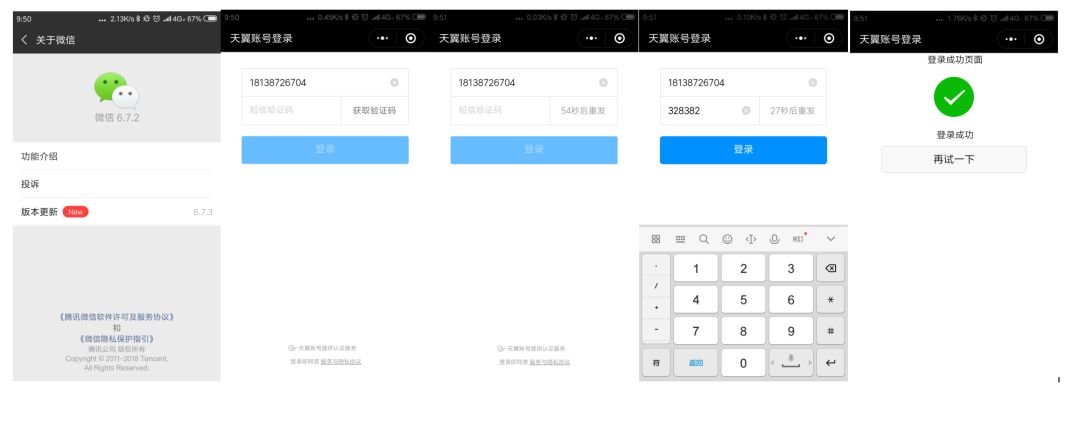The width and height of the screenshot is (1080, 425).
Task: Tap keyboard backspace key
Action: 831,268
